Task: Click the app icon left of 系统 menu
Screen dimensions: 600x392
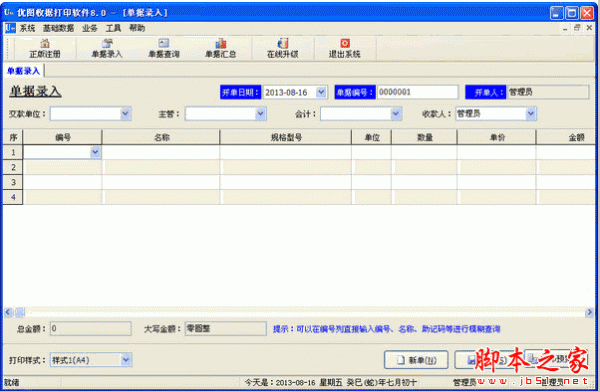Action: coord(10,28)
